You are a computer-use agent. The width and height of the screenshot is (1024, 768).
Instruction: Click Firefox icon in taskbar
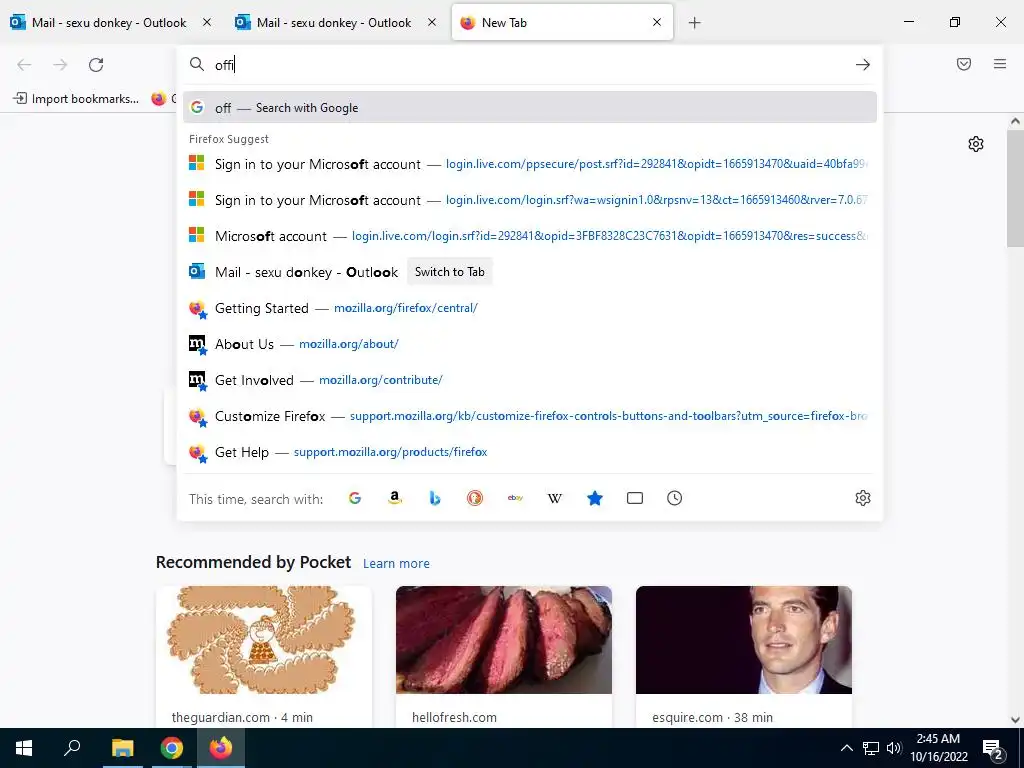pyautogui.click(x=221, y=748)
